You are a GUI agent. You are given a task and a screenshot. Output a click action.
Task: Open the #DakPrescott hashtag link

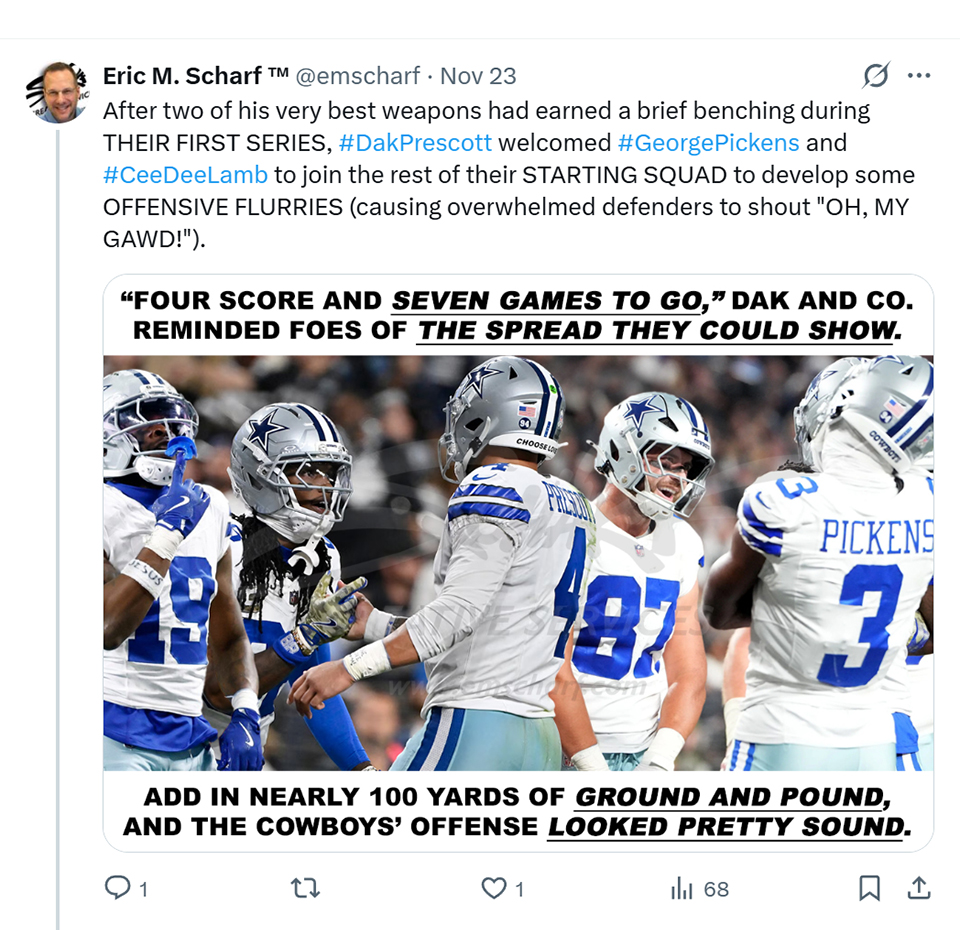point(415,142)
